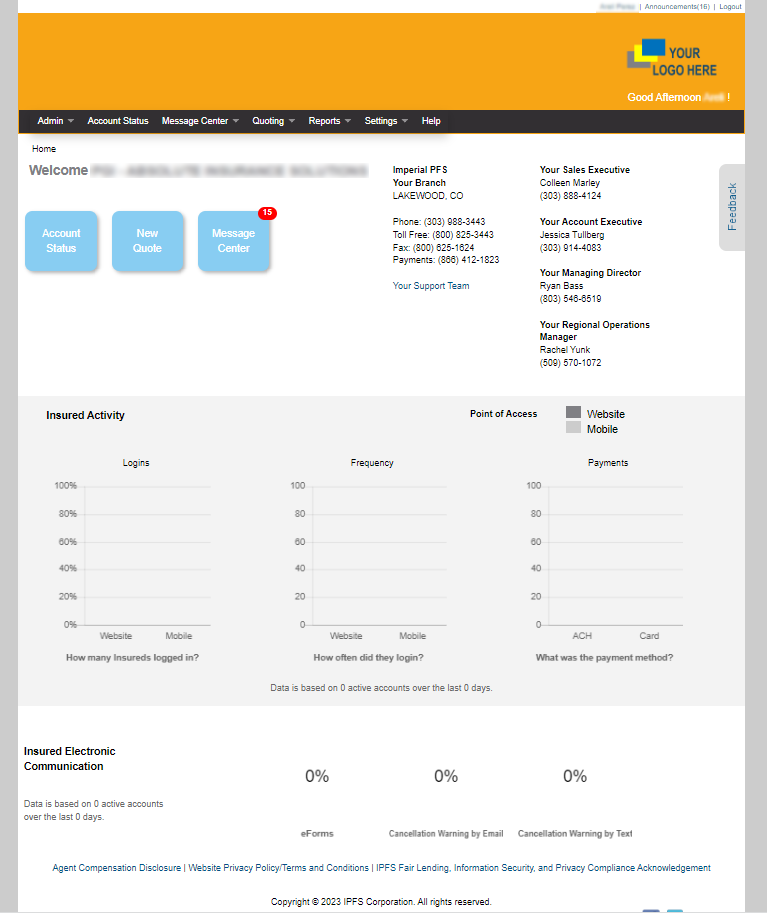Click the Toll Free: (800) 825-3443 line
Viewport: 767px width, 913px height.
click(443, 235)
